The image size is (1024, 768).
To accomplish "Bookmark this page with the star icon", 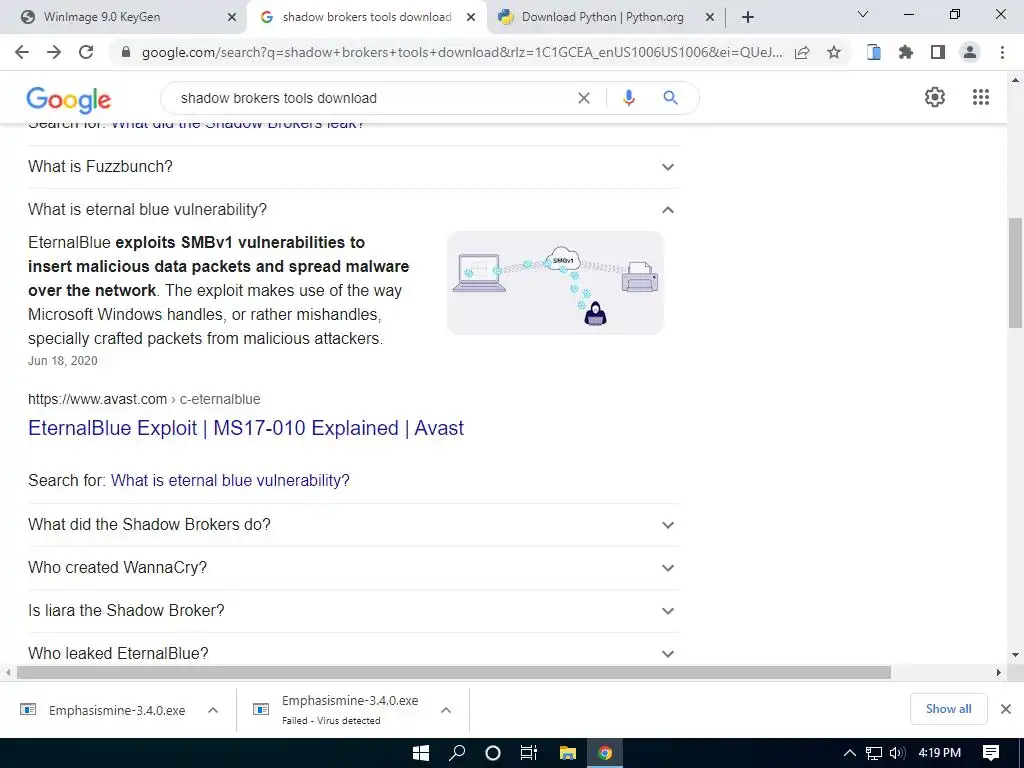I will [x=834, y=52].
